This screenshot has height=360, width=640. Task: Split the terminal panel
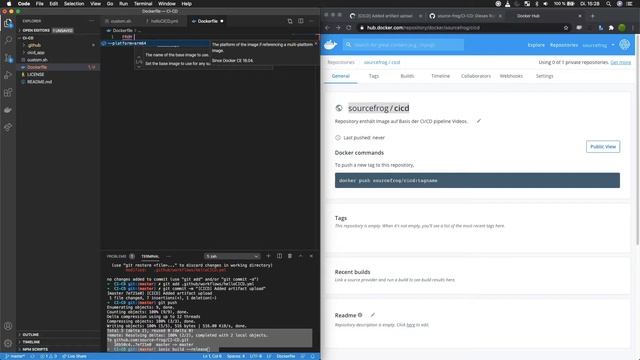click(279, 256)
